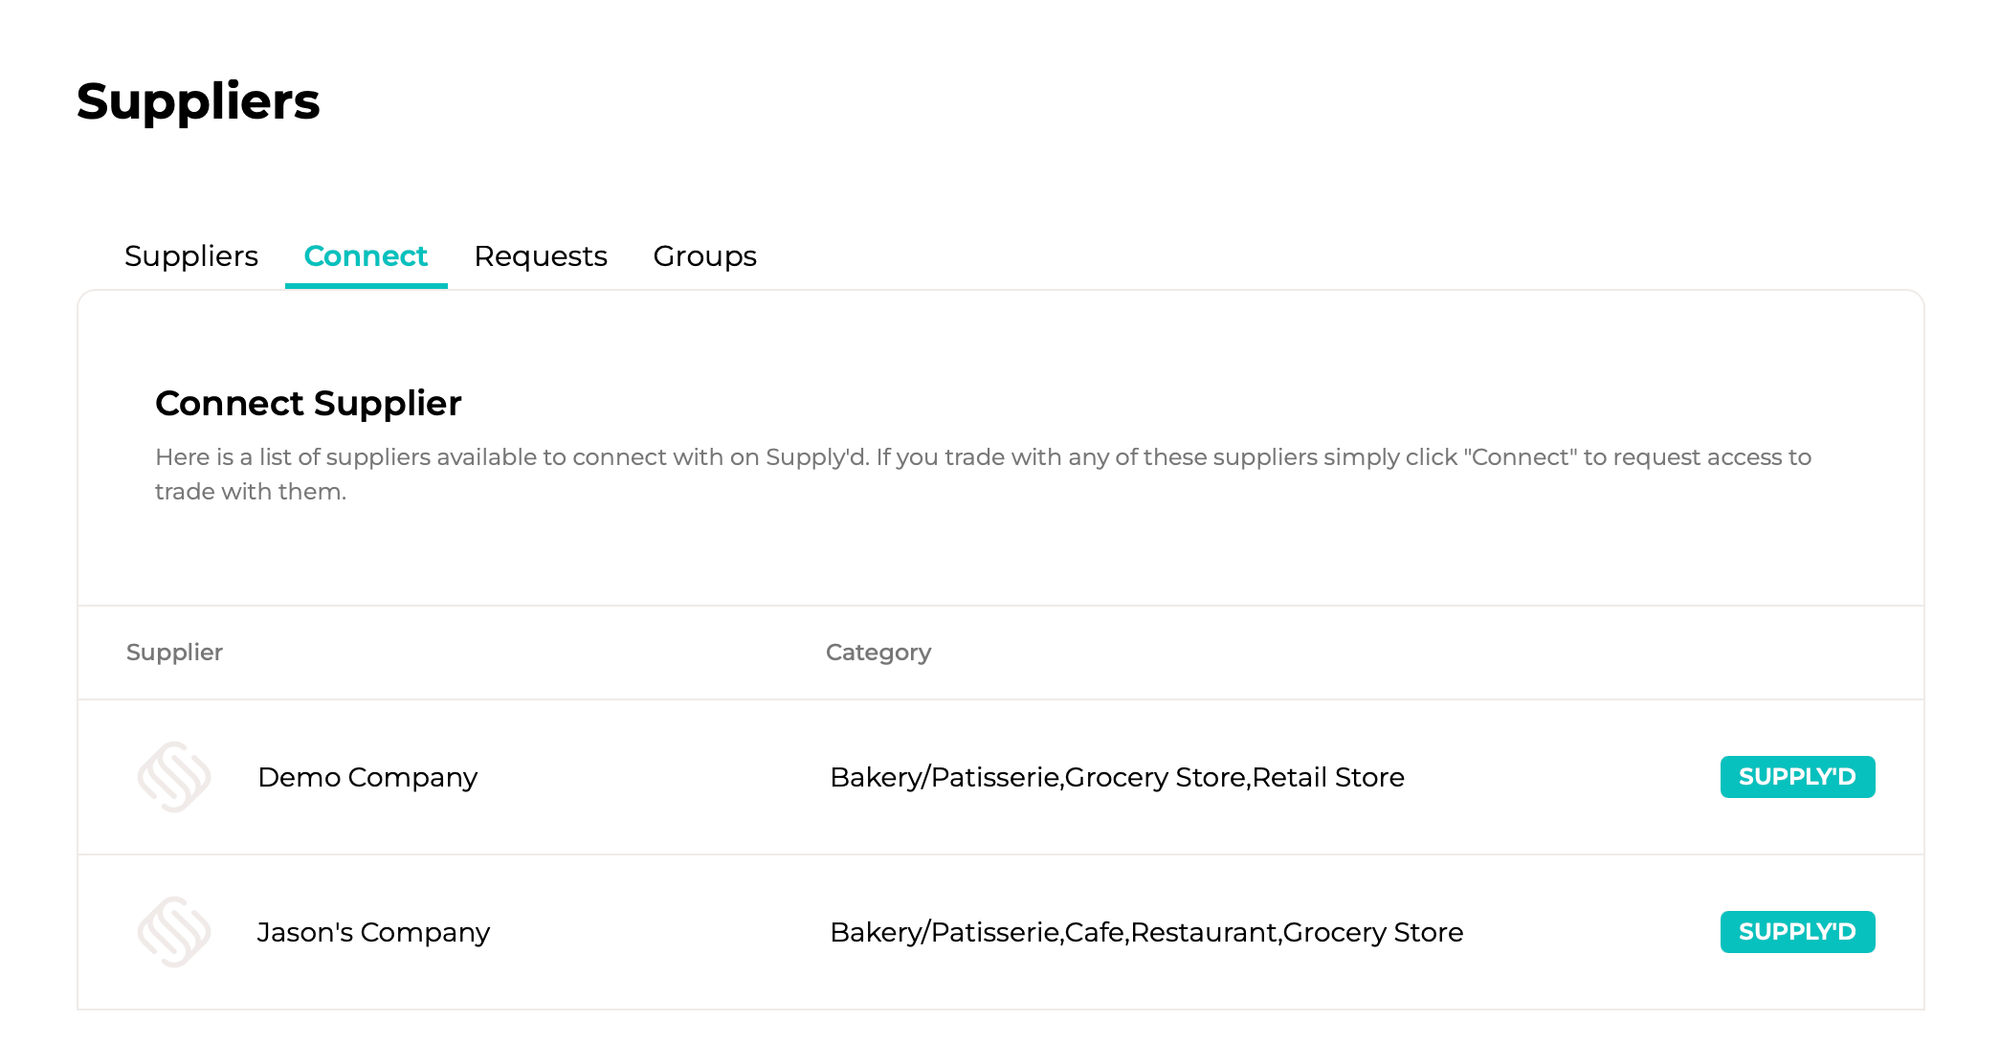Click "Retail Store" in Demo Company's categories
The width and height of the screenshot is (2000, 1064).
click(x=1328, y=777)
